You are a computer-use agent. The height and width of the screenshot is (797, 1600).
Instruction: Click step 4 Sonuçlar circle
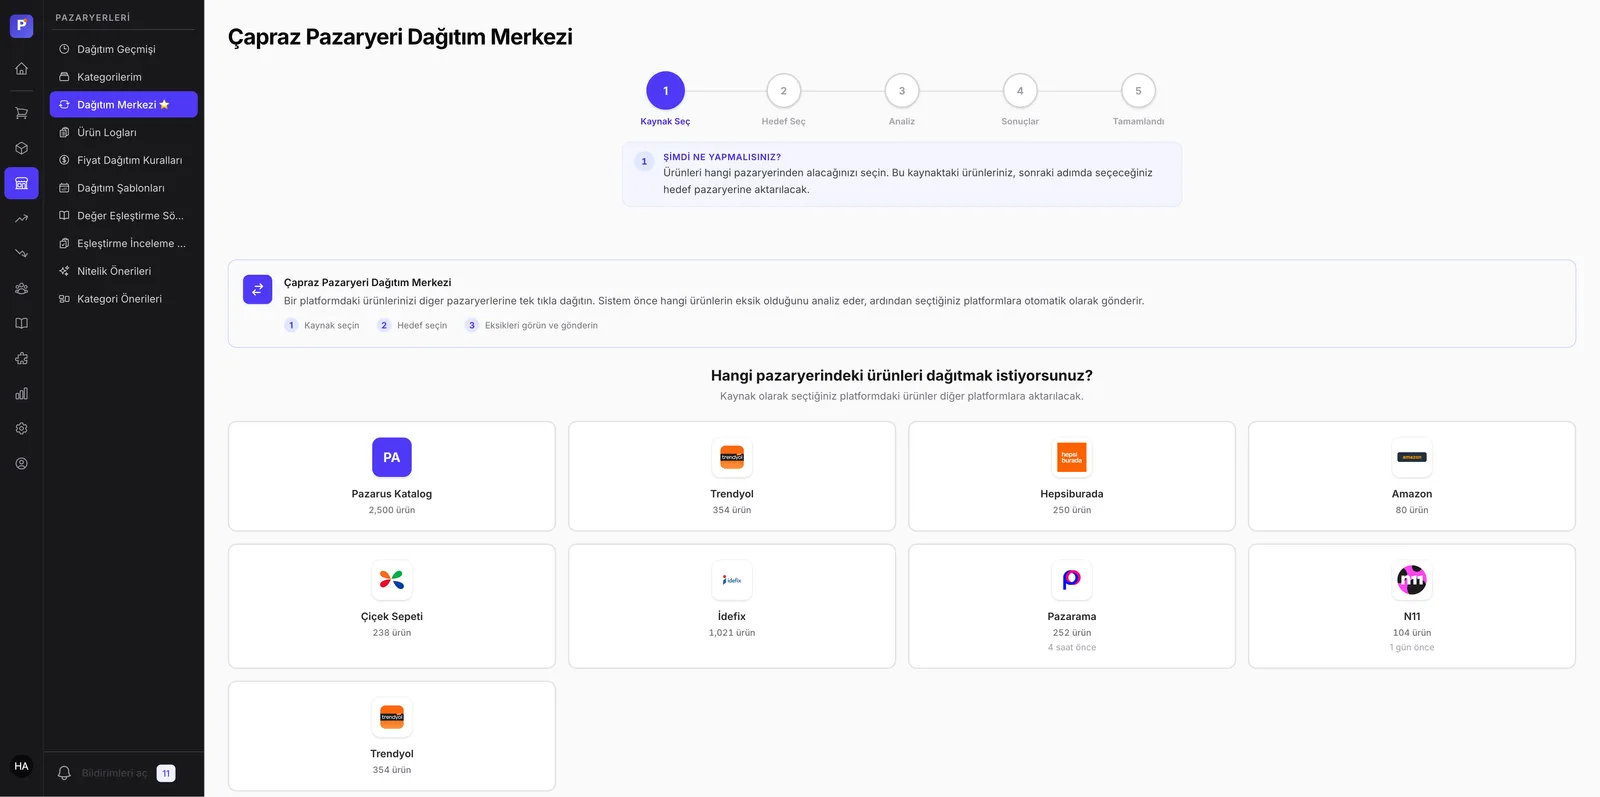click(1020, 91)
